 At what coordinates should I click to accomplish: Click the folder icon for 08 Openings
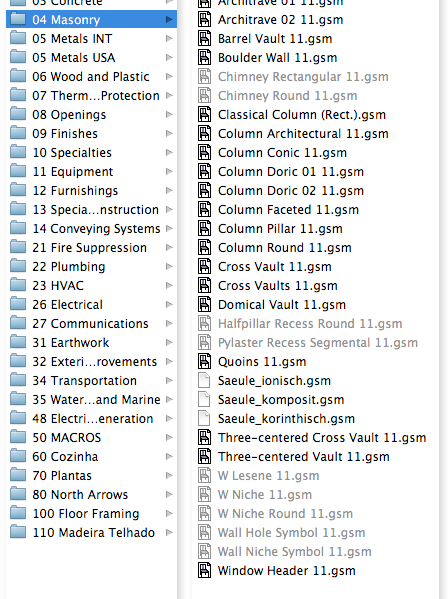[x=18, y=114]
